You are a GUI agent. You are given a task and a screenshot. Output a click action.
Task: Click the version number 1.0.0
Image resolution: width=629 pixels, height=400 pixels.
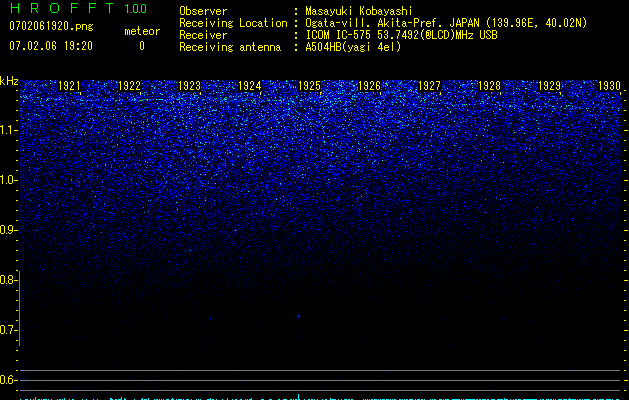click(x=136, y=9)
